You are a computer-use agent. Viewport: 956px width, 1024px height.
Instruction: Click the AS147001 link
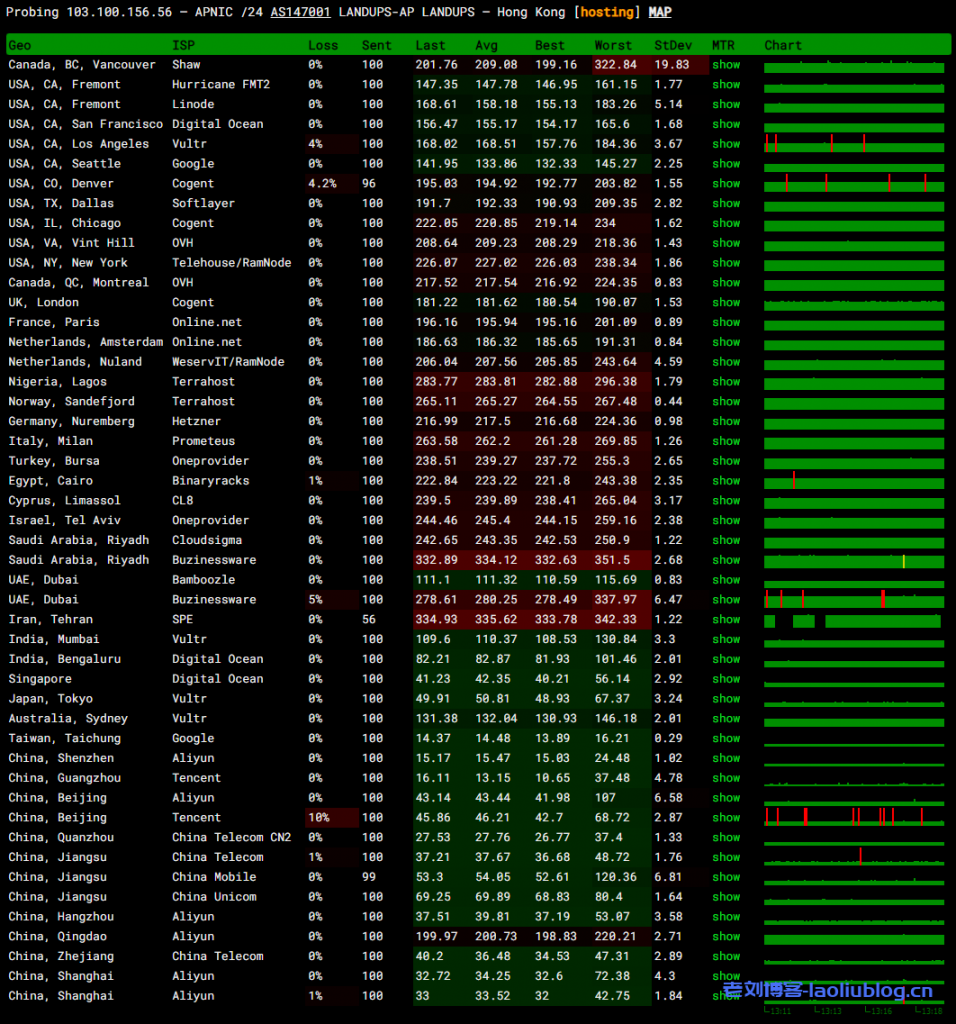click(301, 12)
